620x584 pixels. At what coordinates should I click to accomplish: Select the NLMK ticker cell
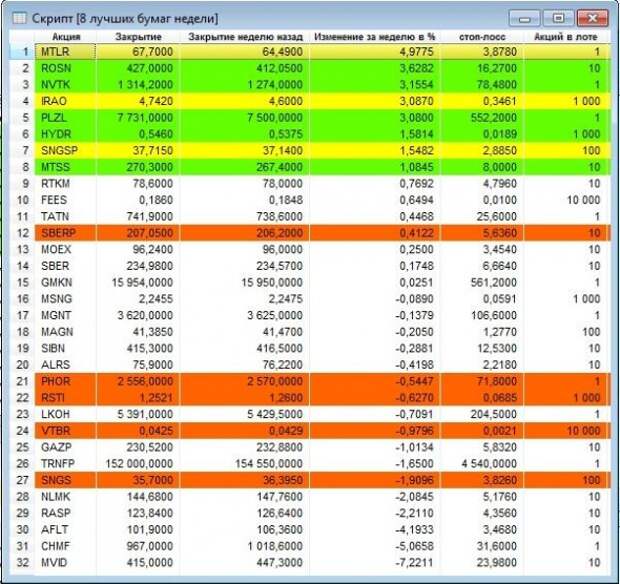coord(66,497)
